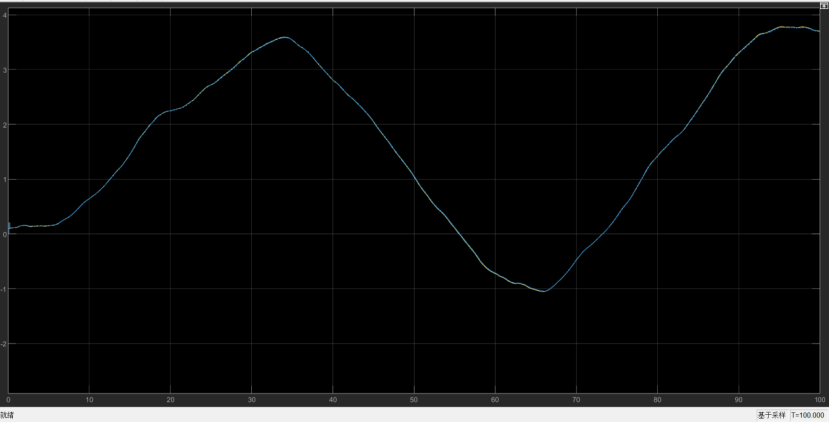Click the y-axis tick label 4
Viewport: 829px width, 422px height.
point(5,15)
